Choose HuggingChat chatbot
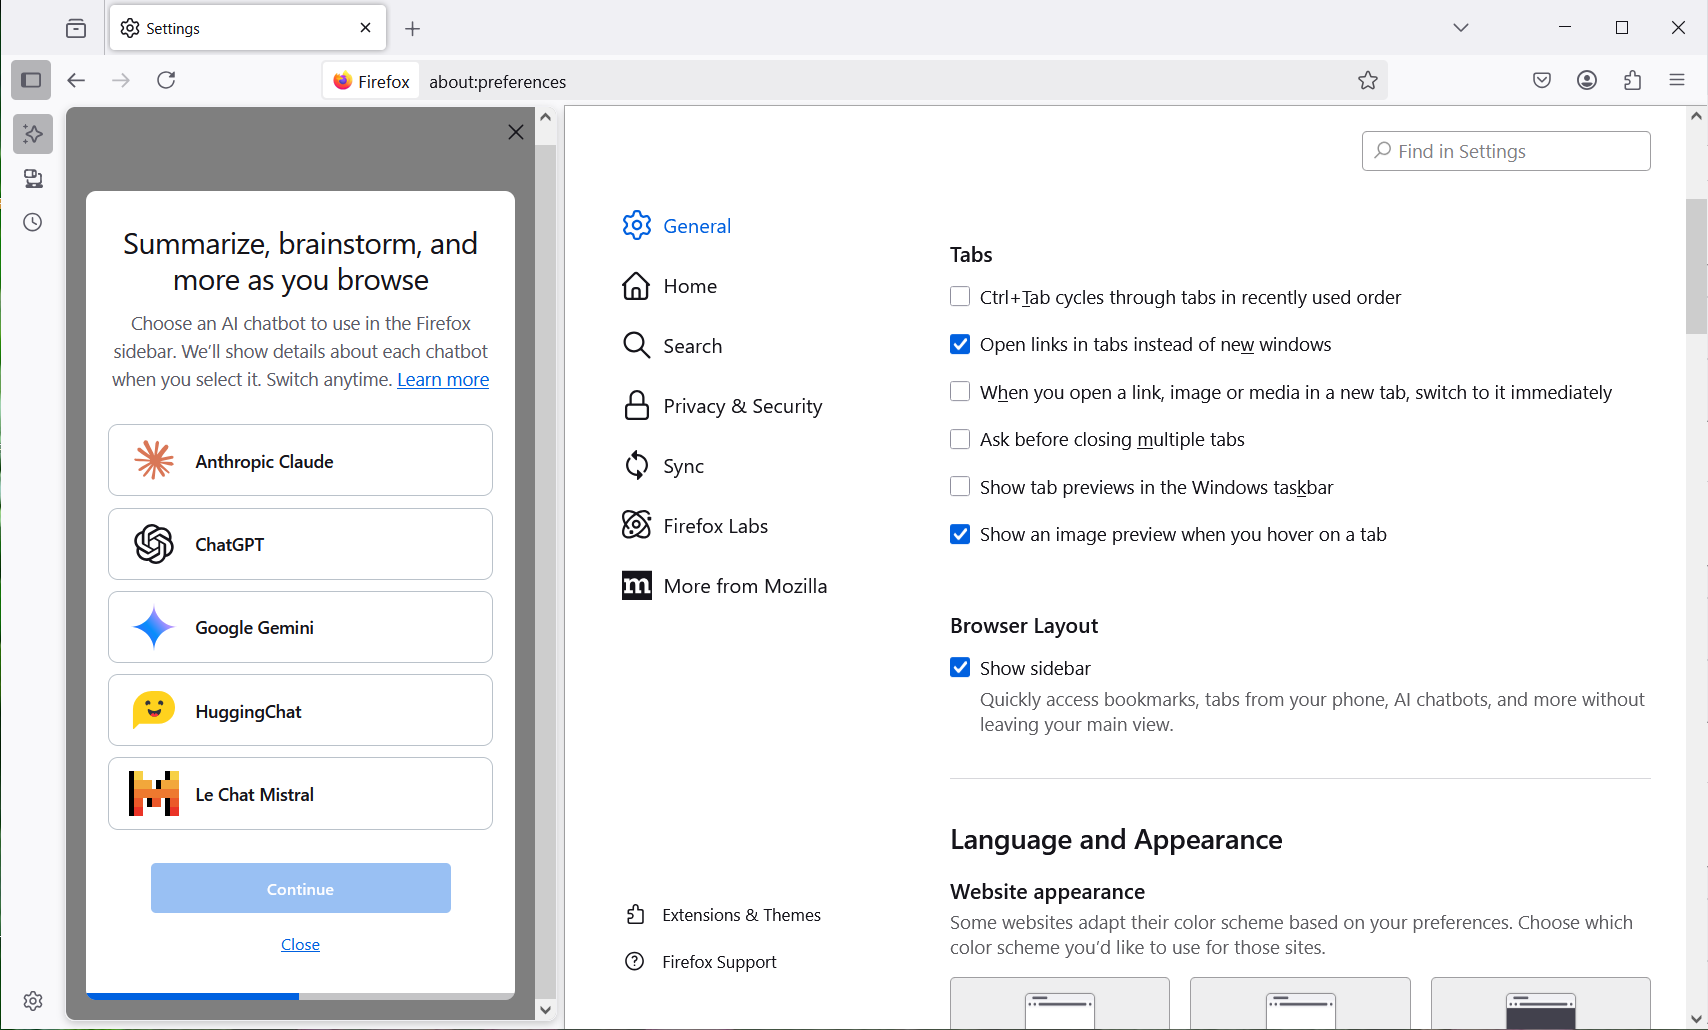 (x=300, y=710)
